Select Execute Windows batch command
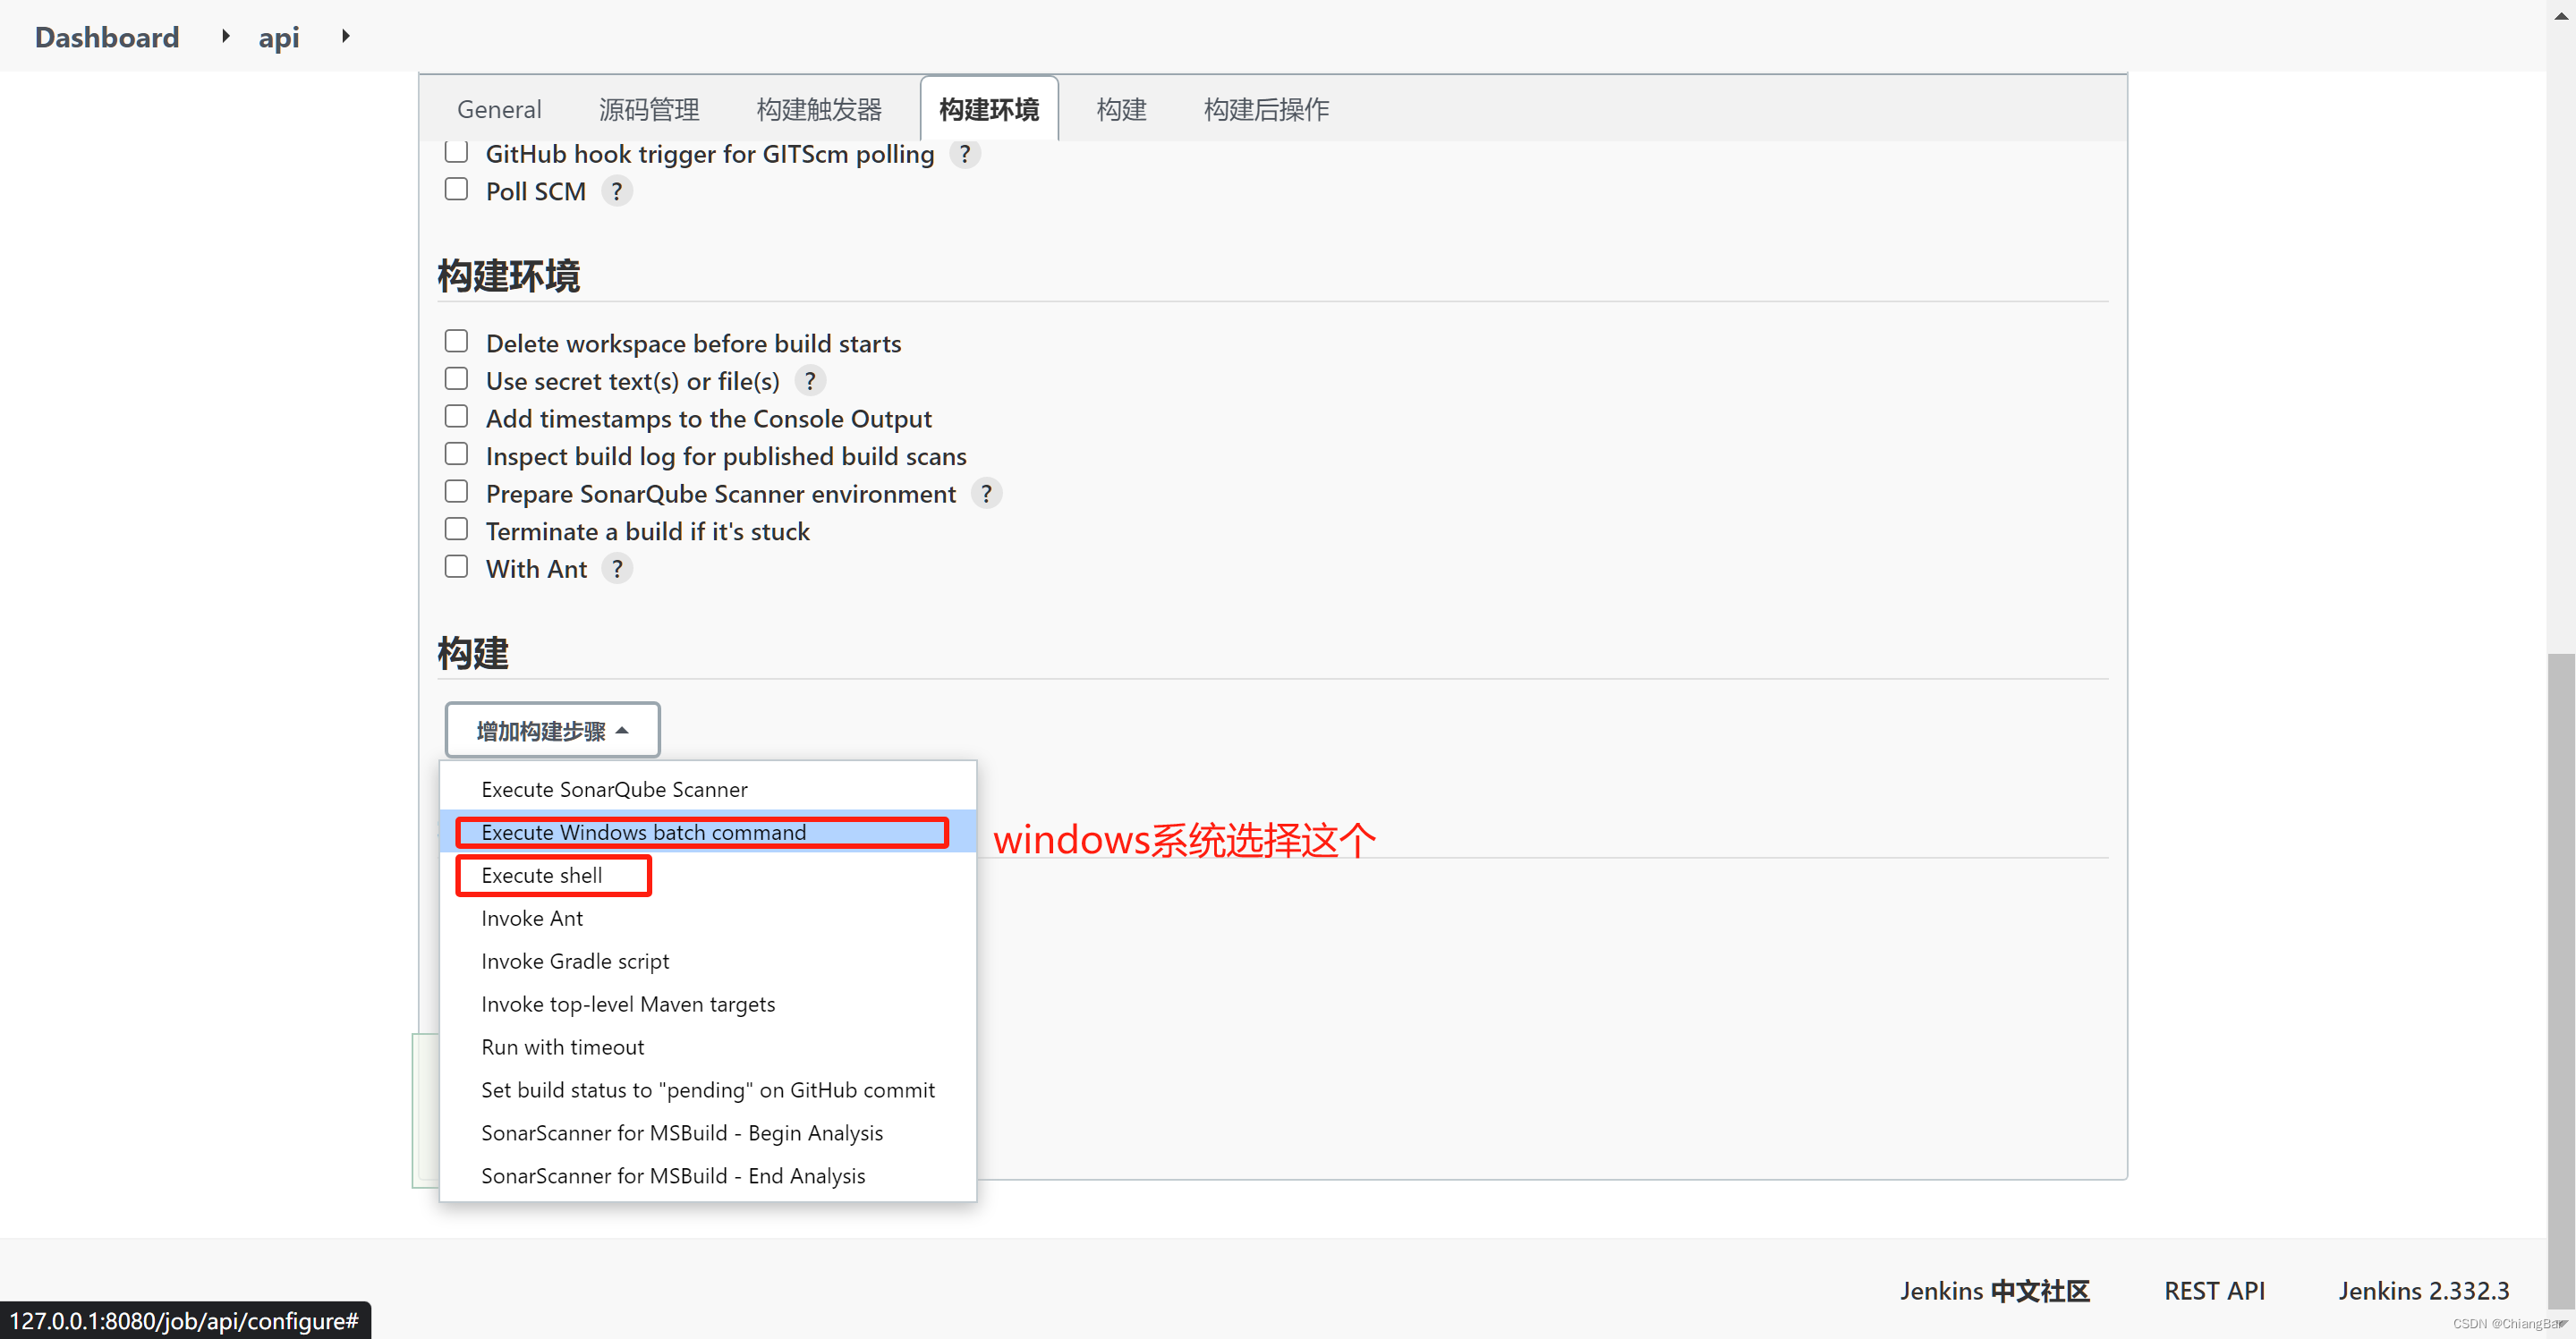 (x=708, y=832)
